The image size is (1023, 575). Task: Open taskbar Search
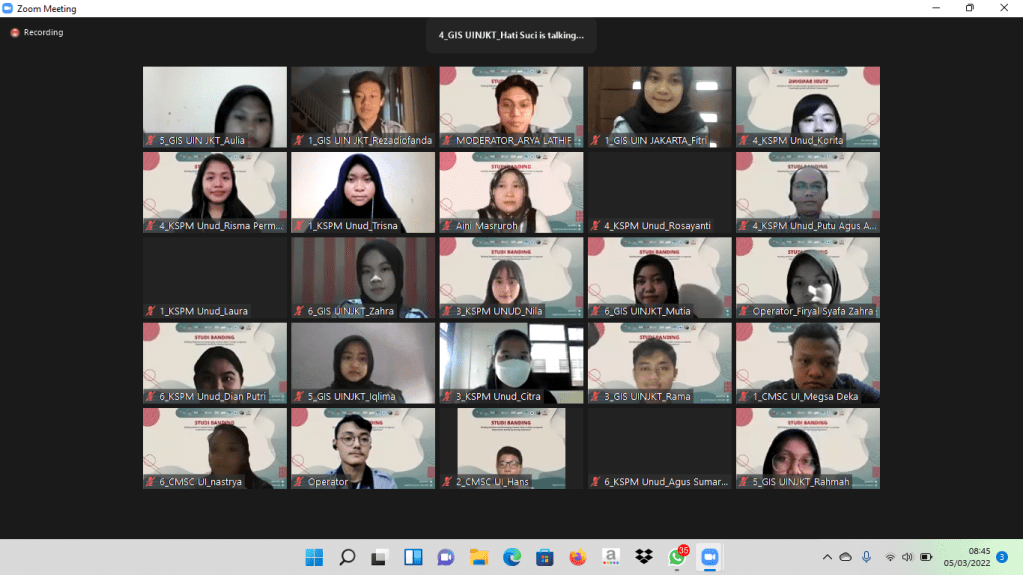pos(347,557)
